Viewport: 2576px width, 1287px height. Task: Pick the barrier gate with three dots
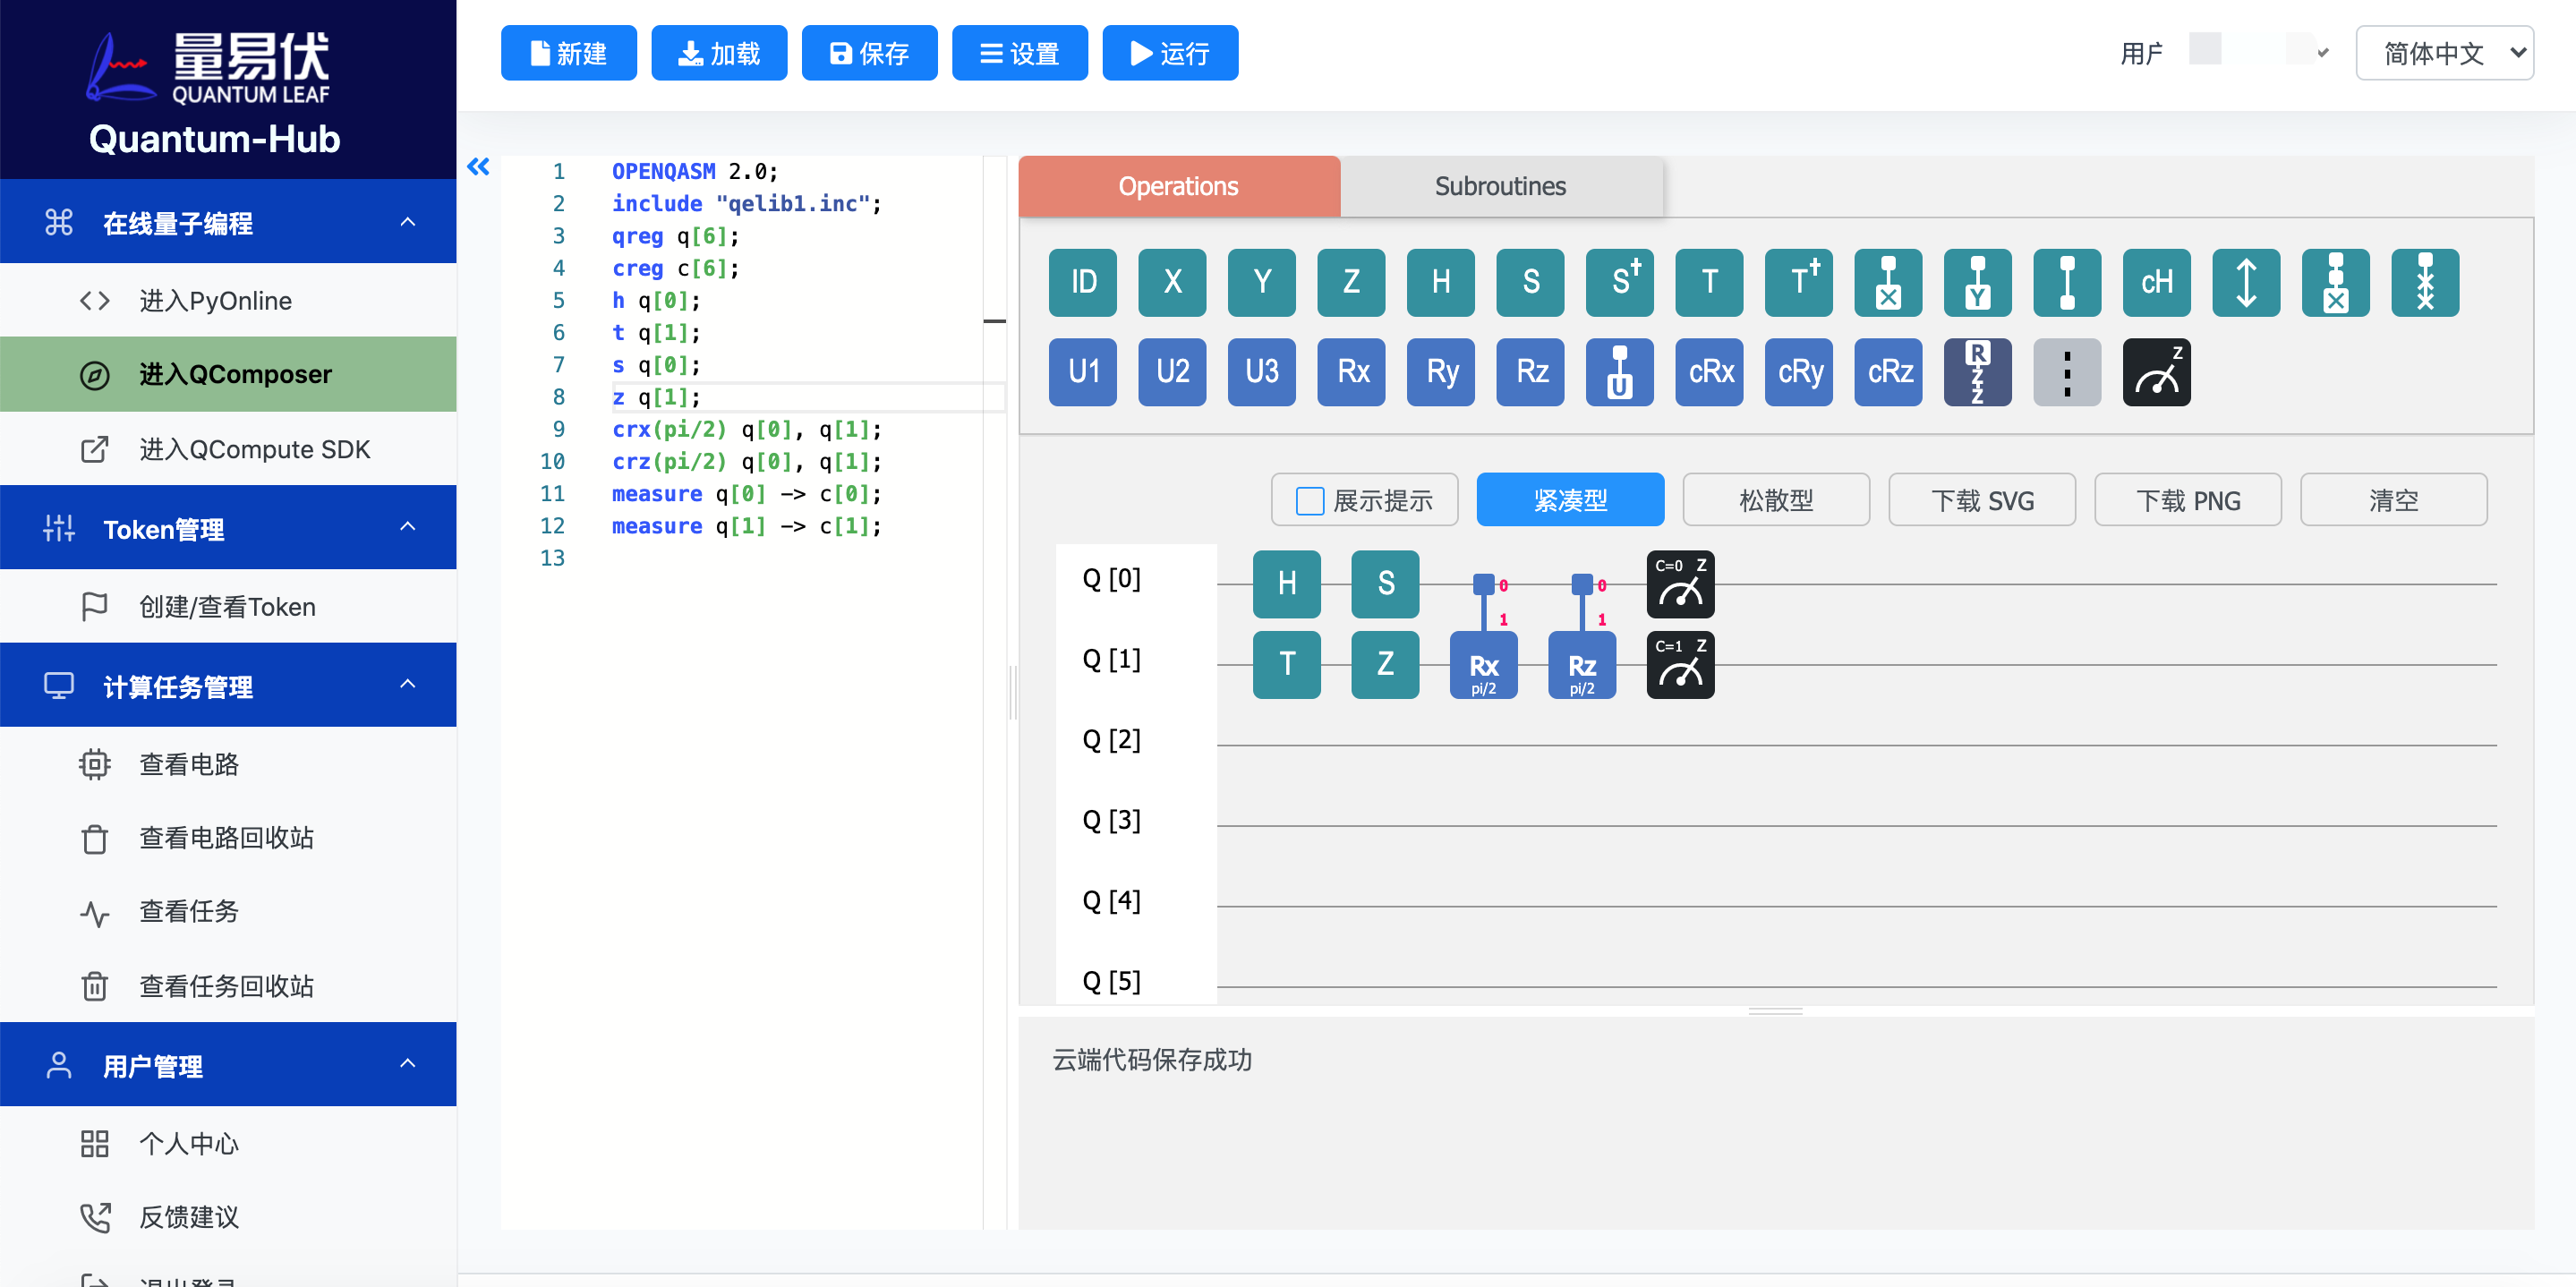(2067, 372)
